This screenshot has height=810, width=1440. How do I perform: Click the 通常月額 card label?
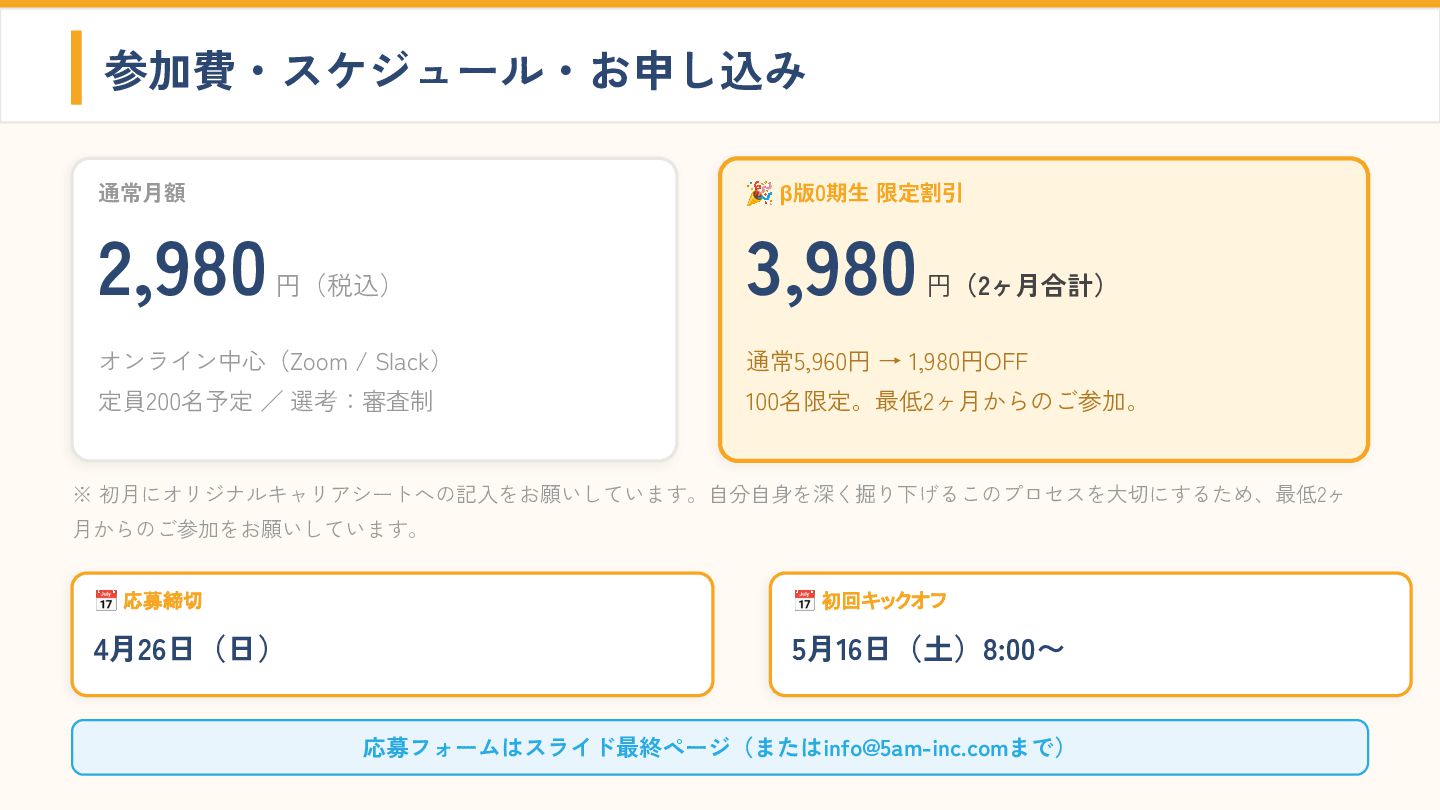pos(142,194)
